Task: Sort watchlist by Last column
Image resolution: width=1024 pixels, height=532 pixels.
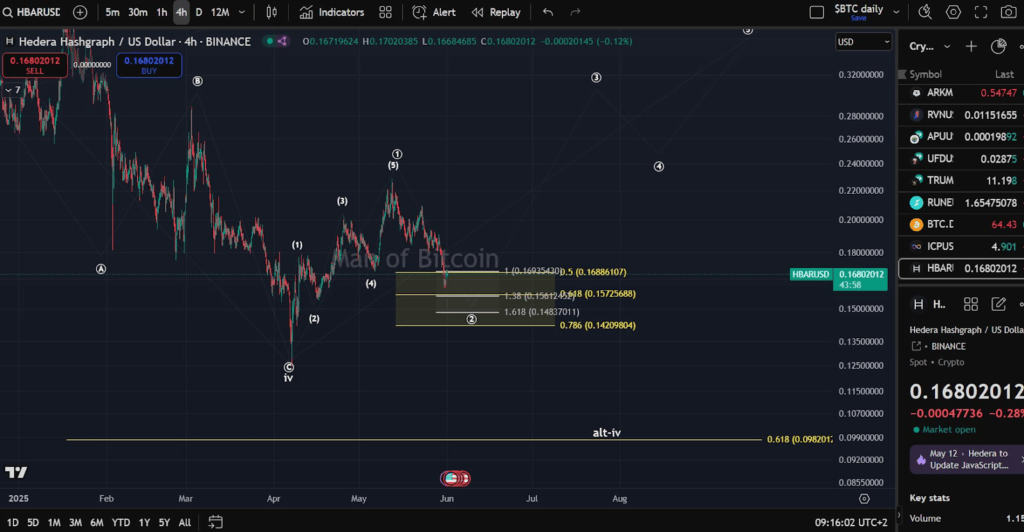Action: click(1004, 74)
